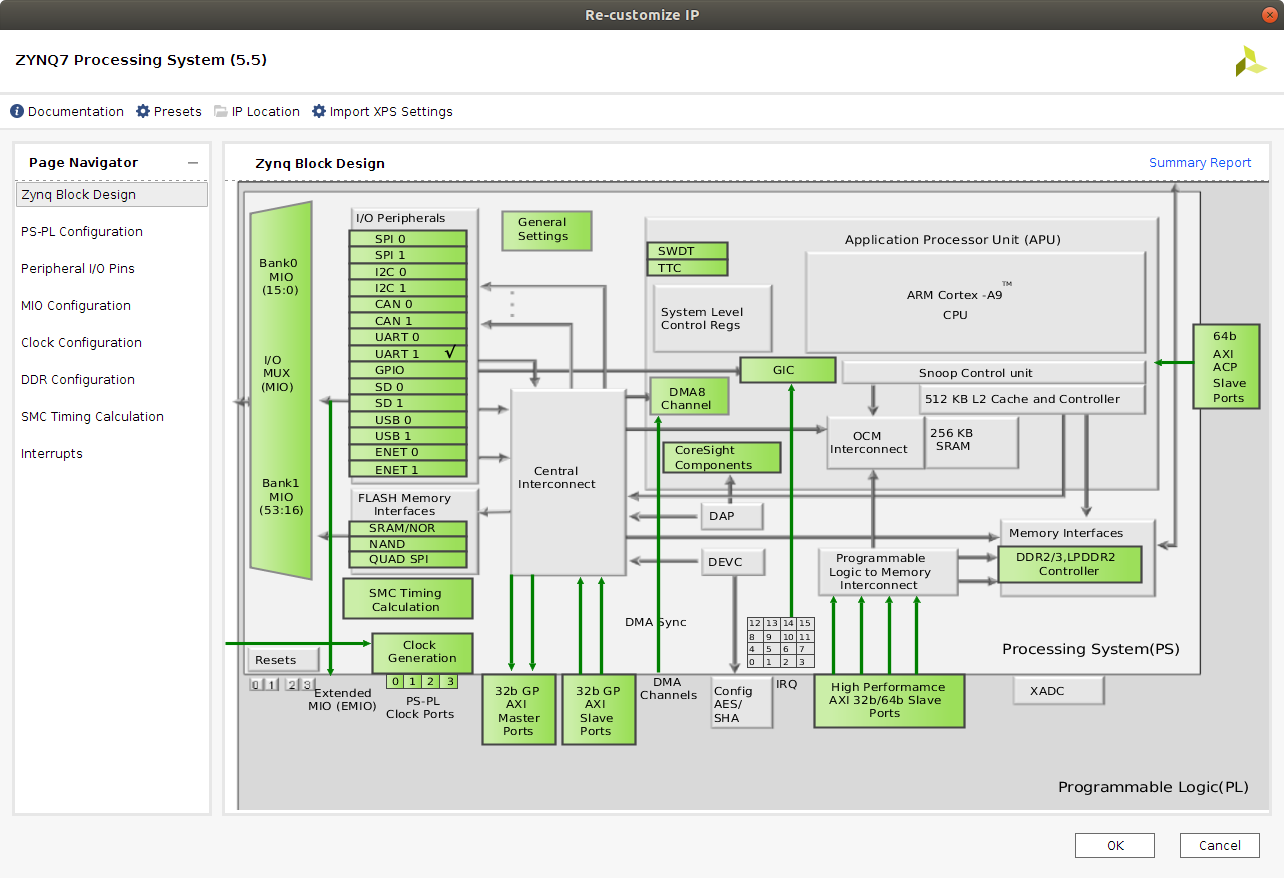Screen dimensions: 1284x878
Task: Open the Clock Generation block
Action: 422,652
